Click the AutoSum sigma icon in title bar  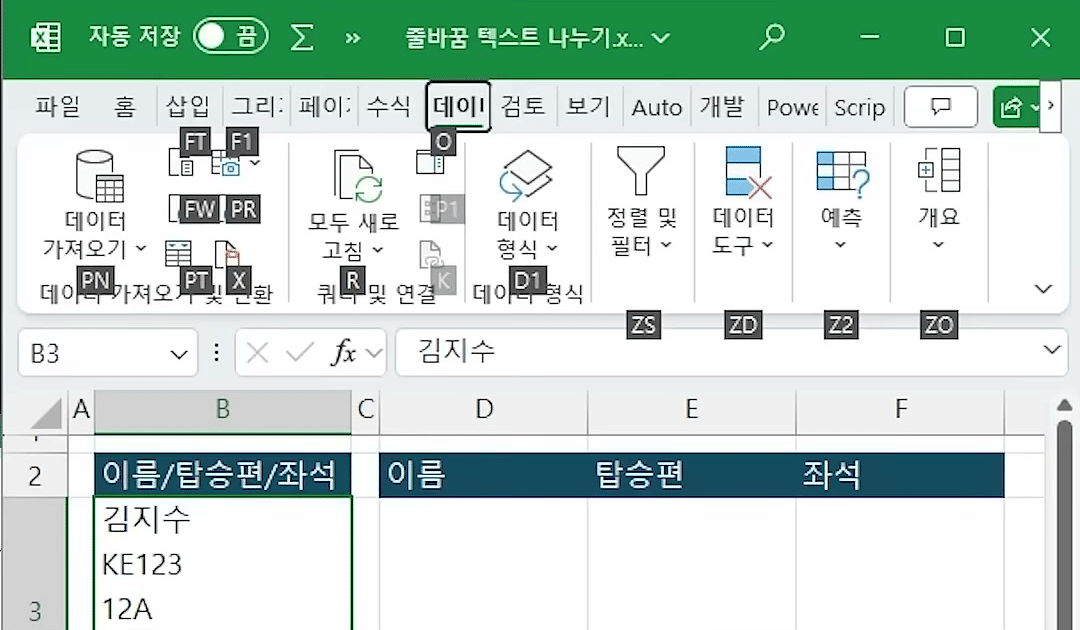(x=302, y=37)
